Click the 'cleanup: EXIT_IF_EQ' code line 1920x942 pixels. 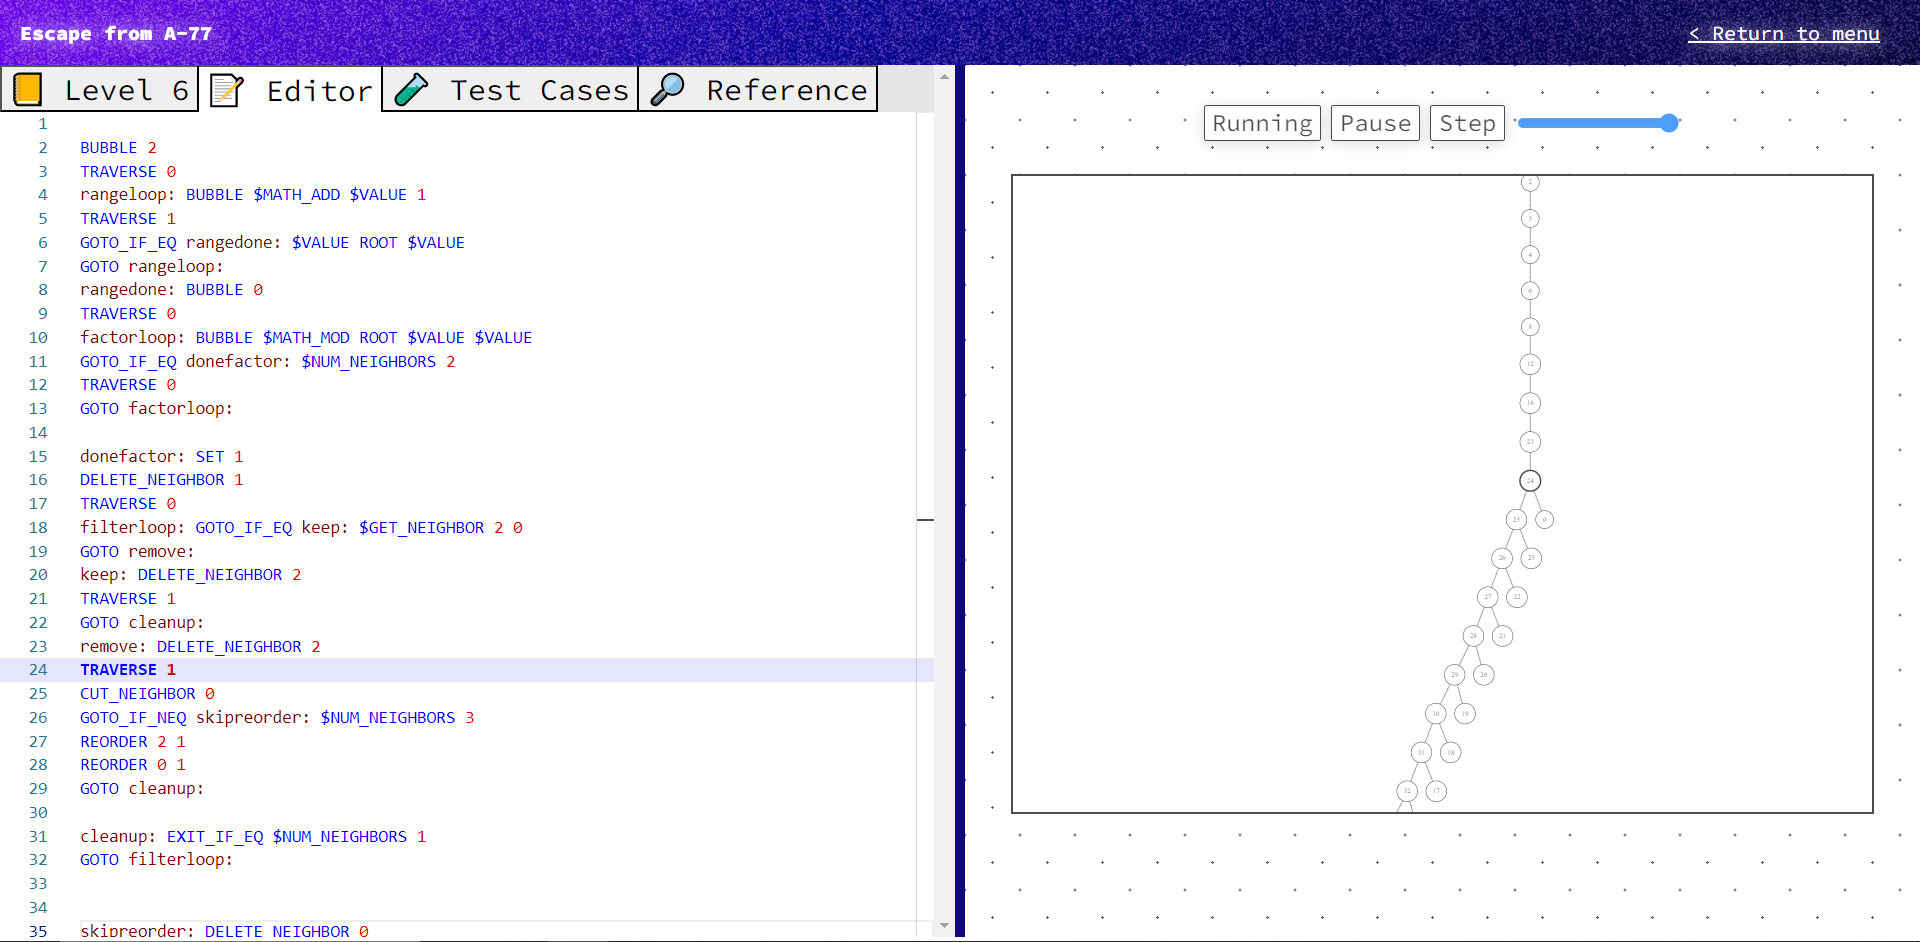tap(253, 837)
